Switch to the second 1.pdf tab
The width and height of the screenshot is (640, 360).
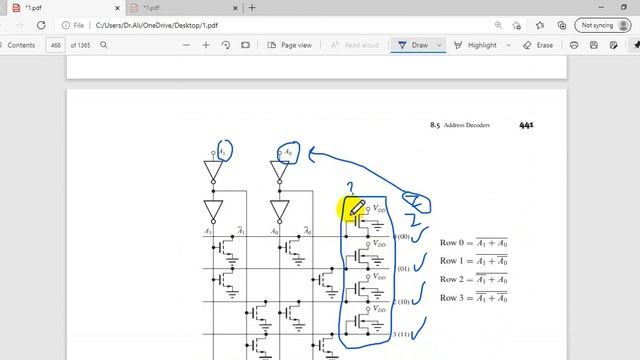[x=182, y=8]
